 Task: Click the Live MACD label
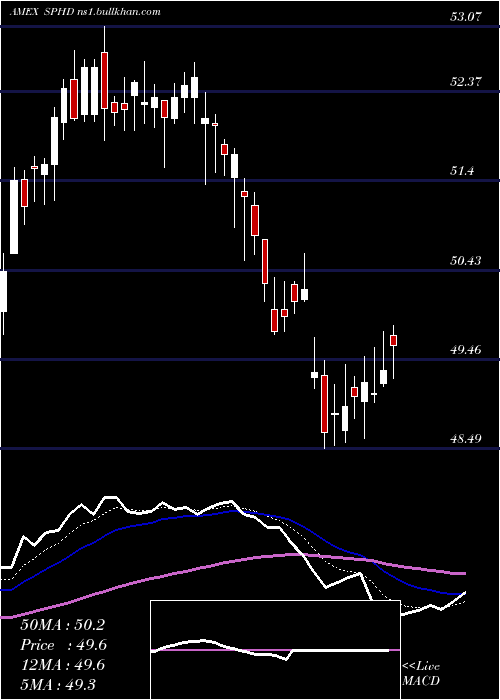[x=421, y=673]
